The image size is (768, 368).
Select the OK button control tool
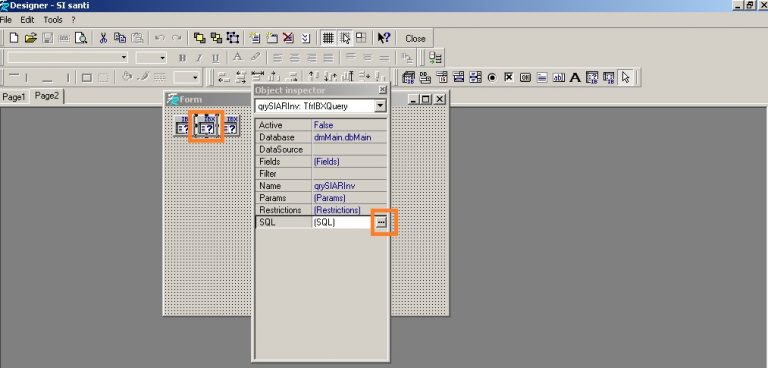pos(525,77)
